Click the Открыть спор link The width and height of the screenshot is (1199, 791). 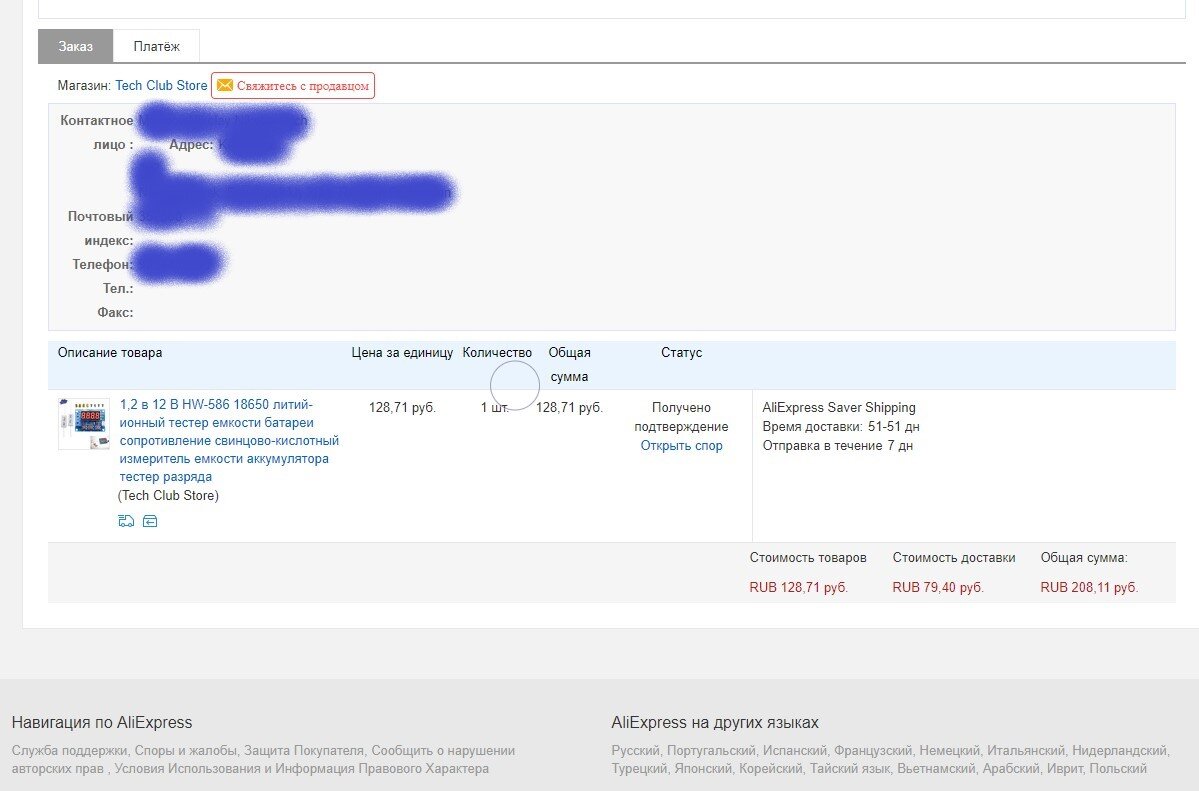coord(681,446)
